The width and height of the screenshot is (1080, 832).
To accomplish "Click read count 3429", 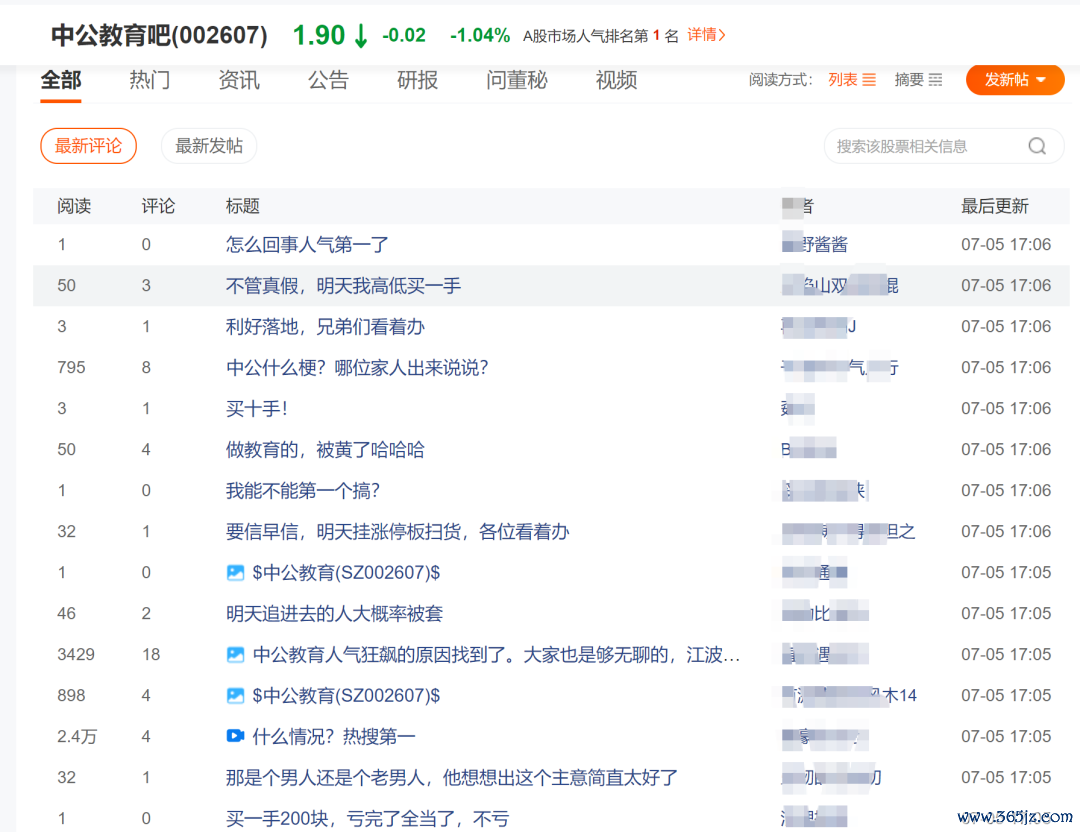I will coord(76,654).
